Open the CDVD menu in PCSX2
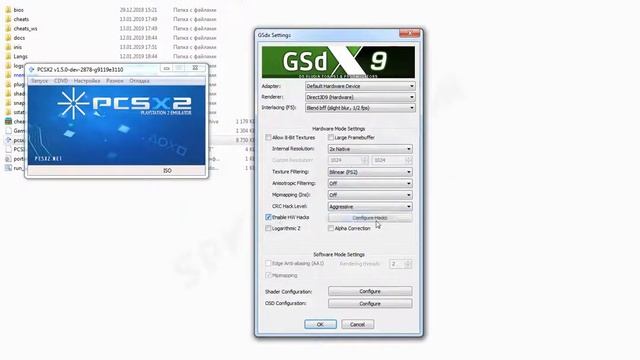Viewport: 640px width, 360px height. click(x=61, y=81)
